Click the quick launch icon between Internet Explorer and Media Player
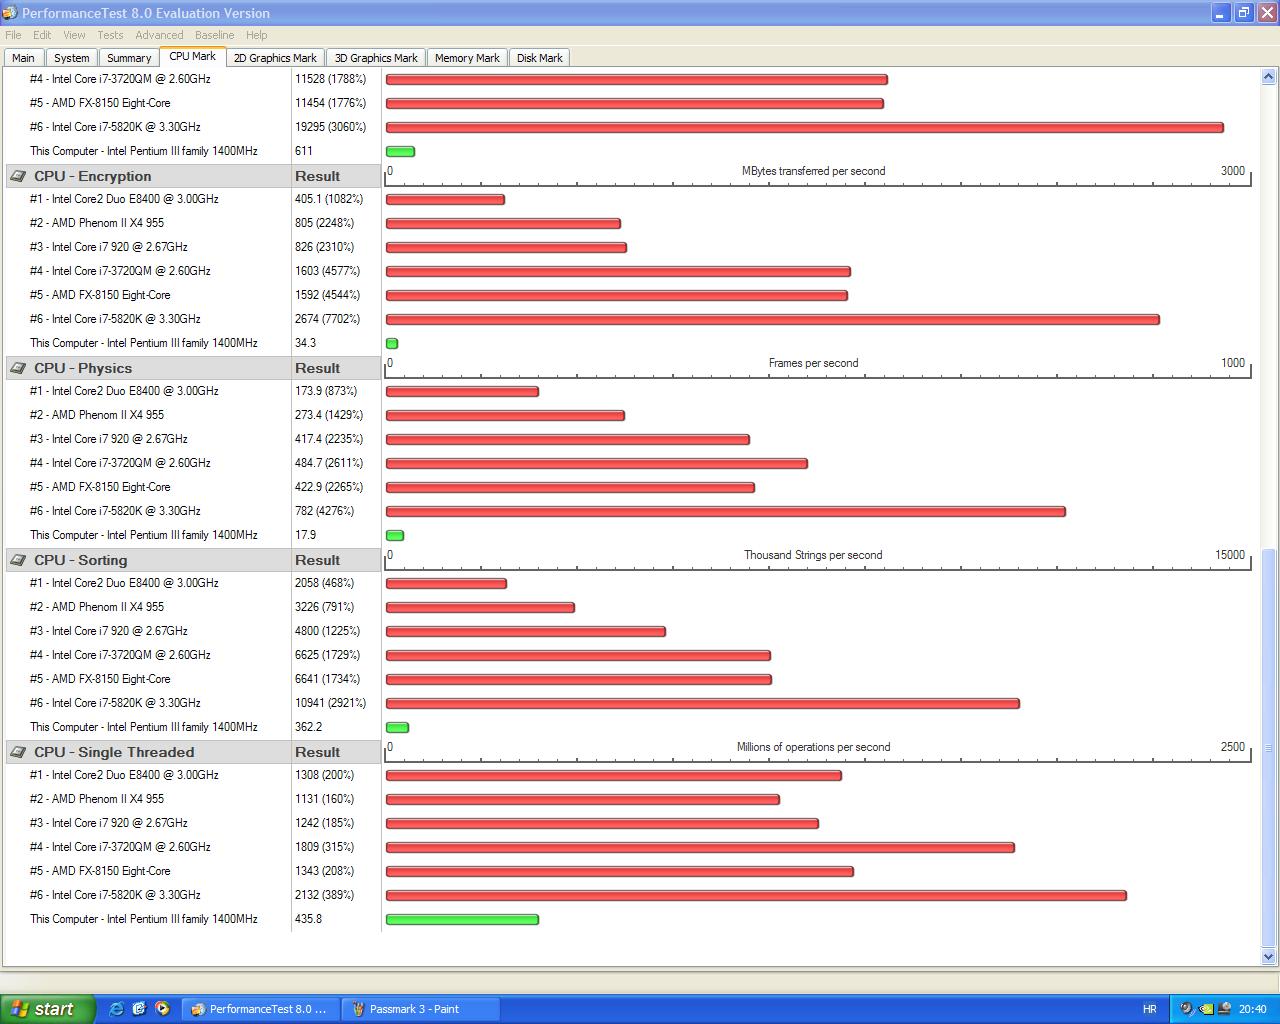1280x1024 pixels. point(139,1009)
